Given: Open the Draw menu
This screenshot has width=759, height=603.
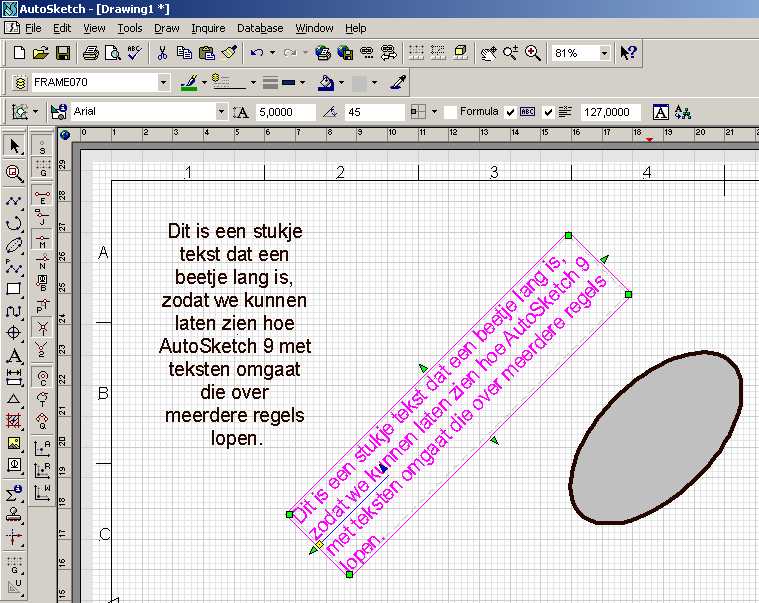Looking at the screenshot, I should point(167,29).
